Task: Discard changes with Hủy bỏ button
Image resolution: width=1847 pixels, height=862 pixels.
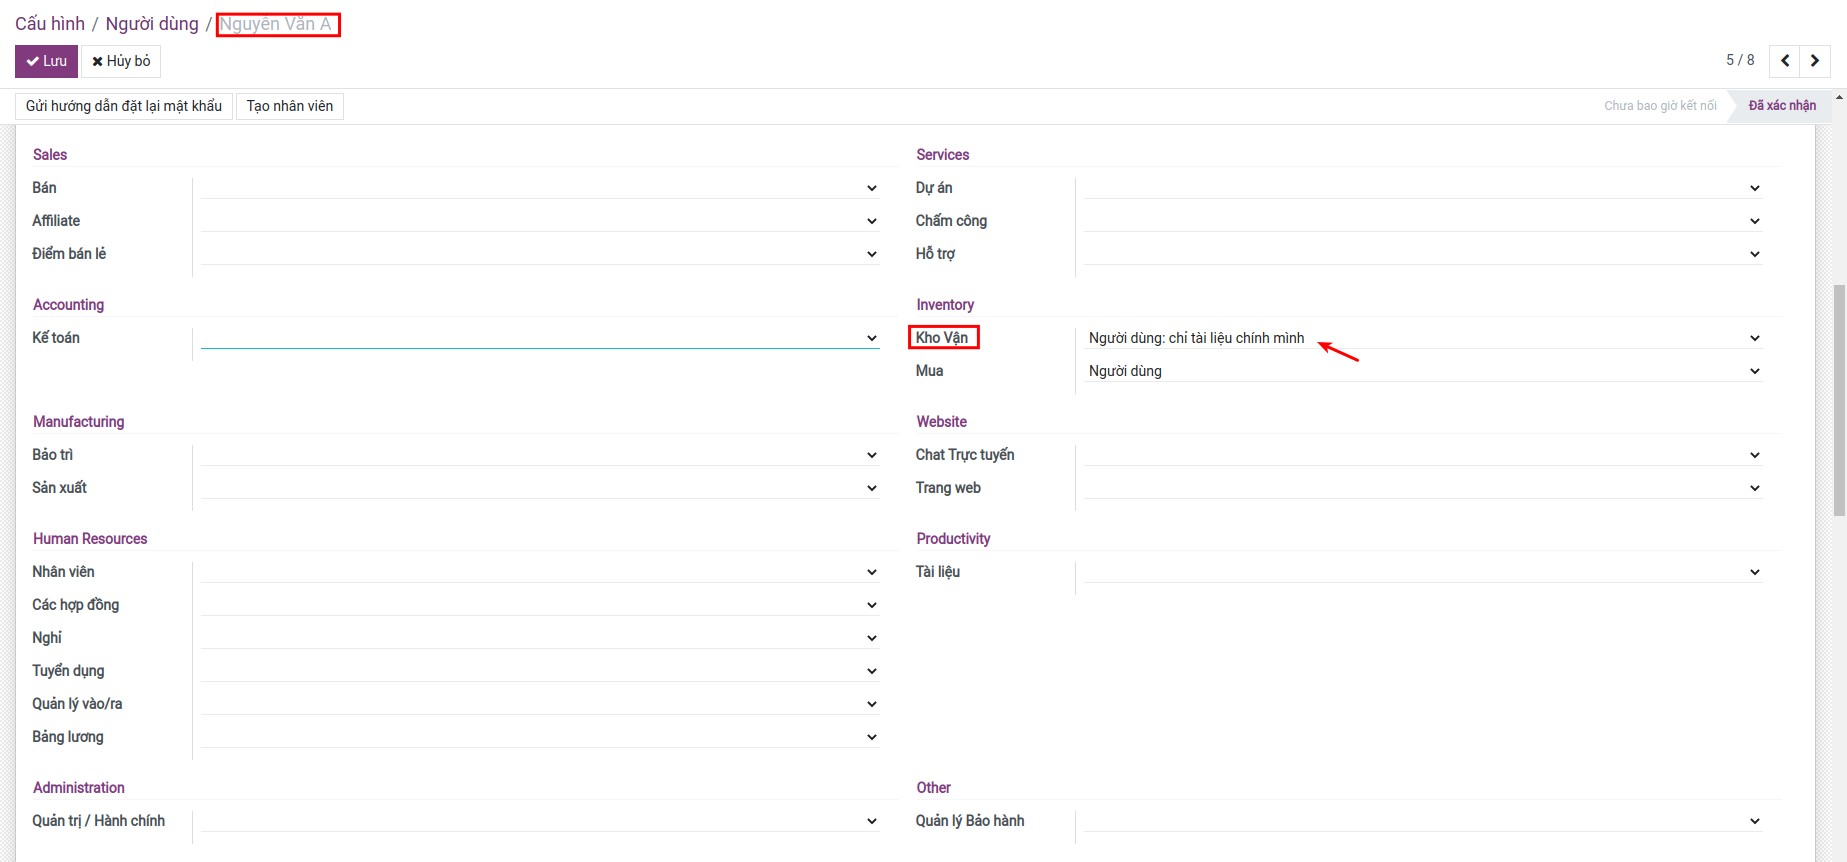Action: [121, 61]
